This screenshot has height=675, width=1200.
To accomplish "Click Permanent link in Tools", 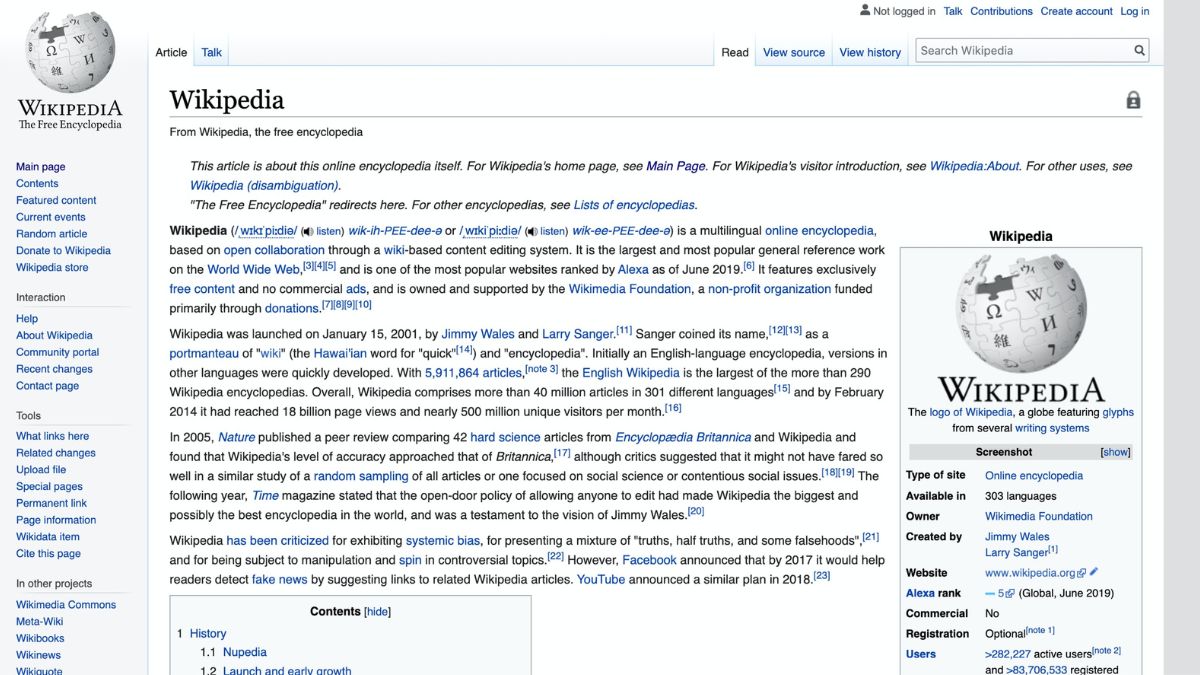I will 51,503.
